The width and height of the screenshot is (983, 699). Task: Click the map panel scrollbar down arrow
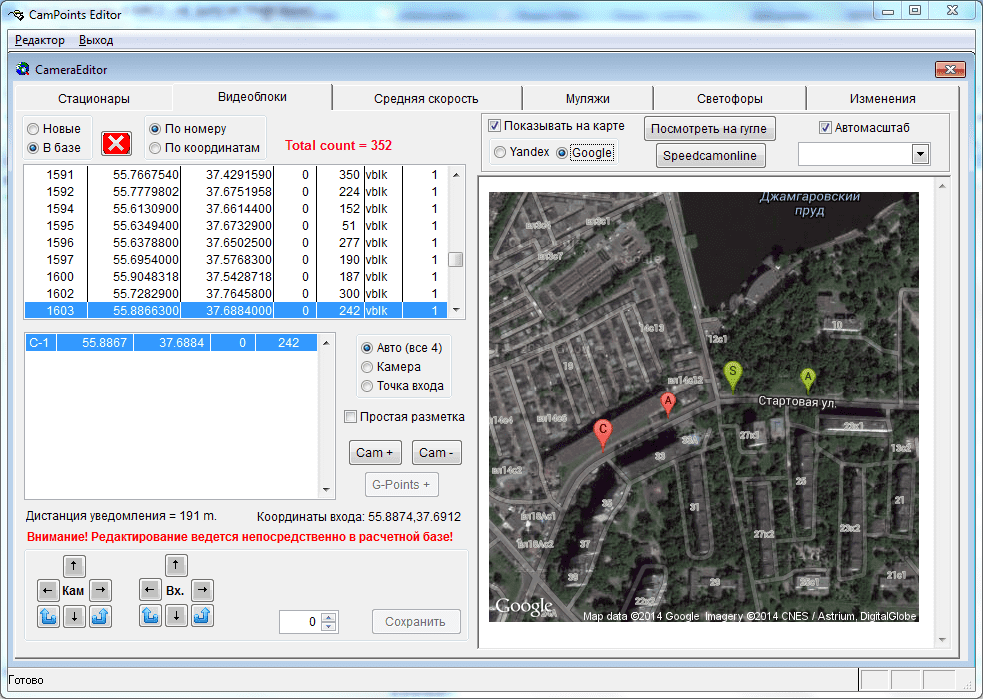point(942,640)
